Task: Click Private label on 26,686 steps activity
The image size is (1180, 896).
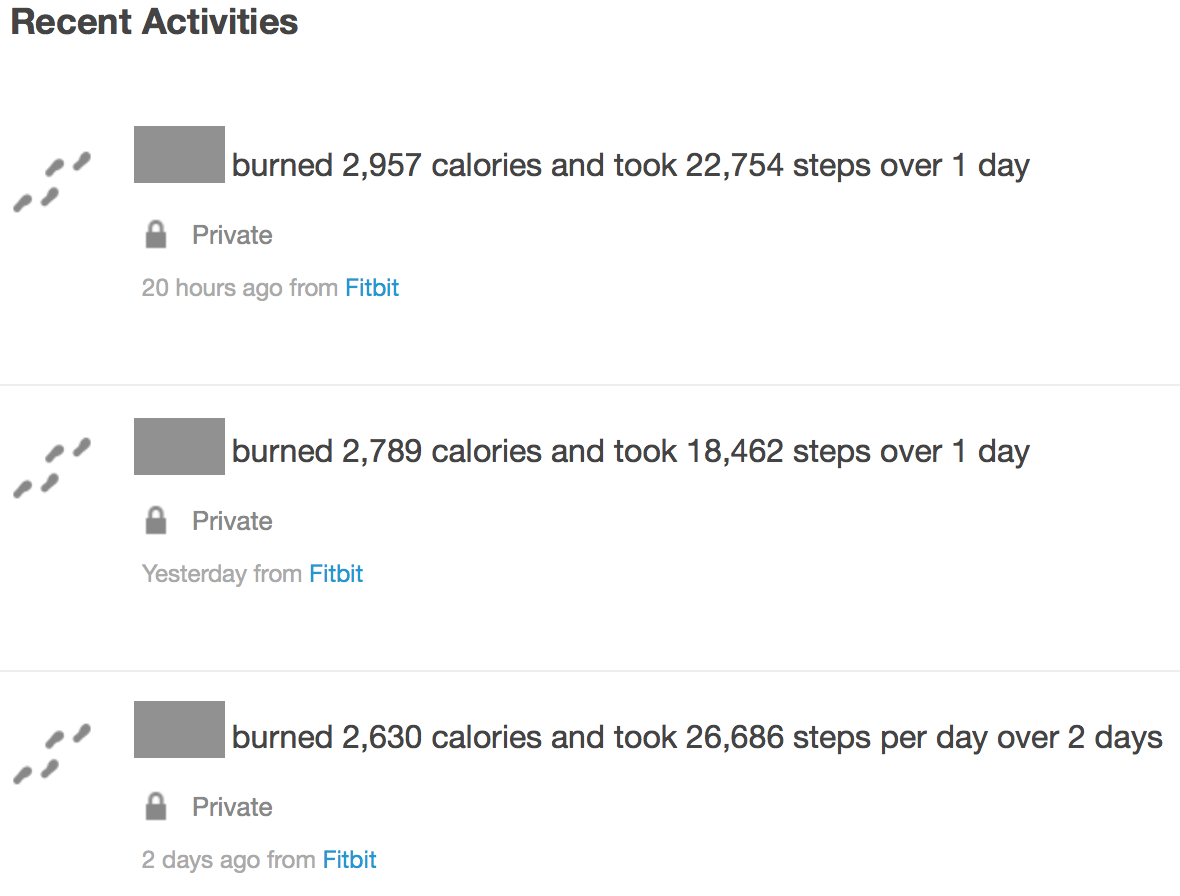Action: [232, 807]
